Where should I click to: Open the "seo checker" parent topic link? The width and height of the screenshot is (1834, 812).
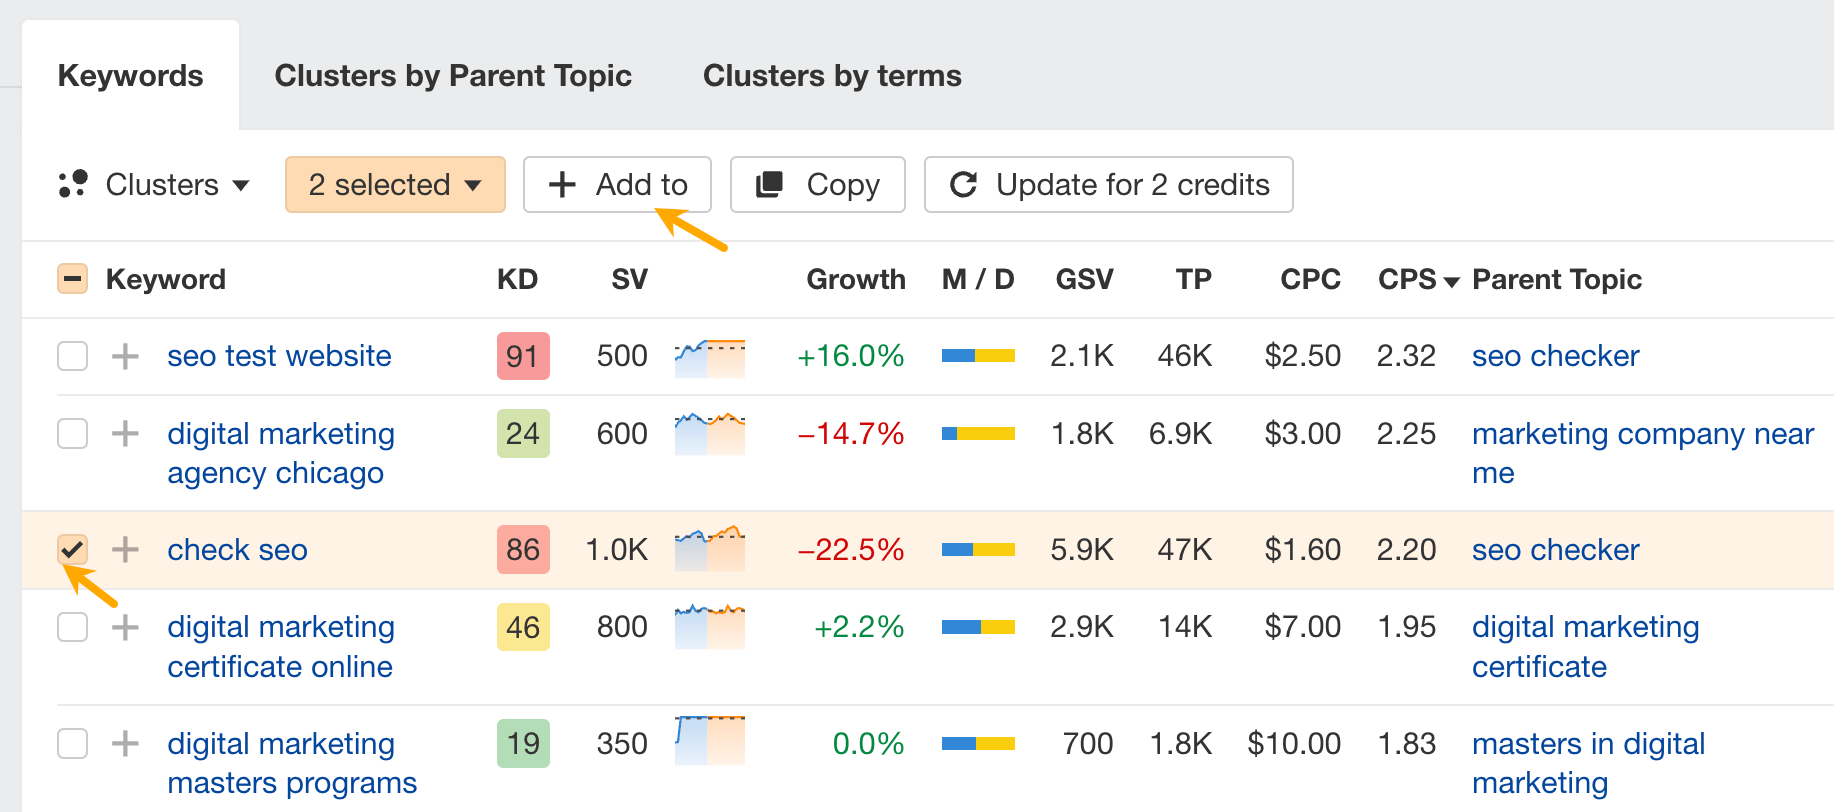click(x=1554, y=356)
